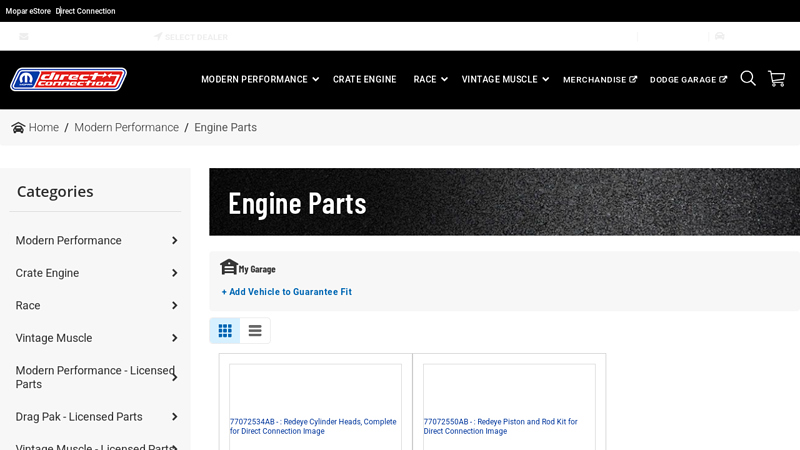This screenshot has width=800, height=450.
Task: Click the home car icon in breadcrumb
Action: [18, 128]
